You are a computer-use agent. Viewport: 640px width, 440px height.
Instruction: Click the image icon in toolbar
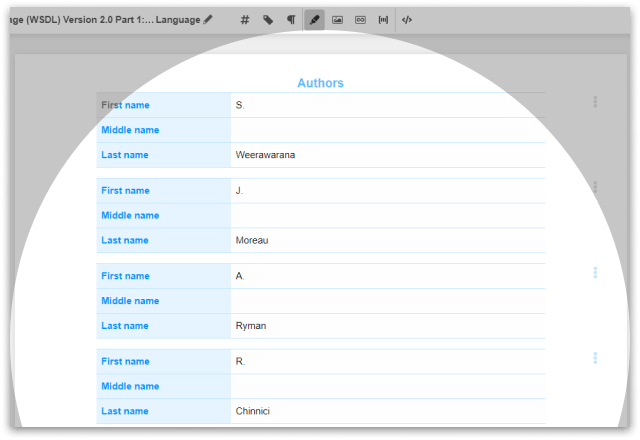[337, 19]
